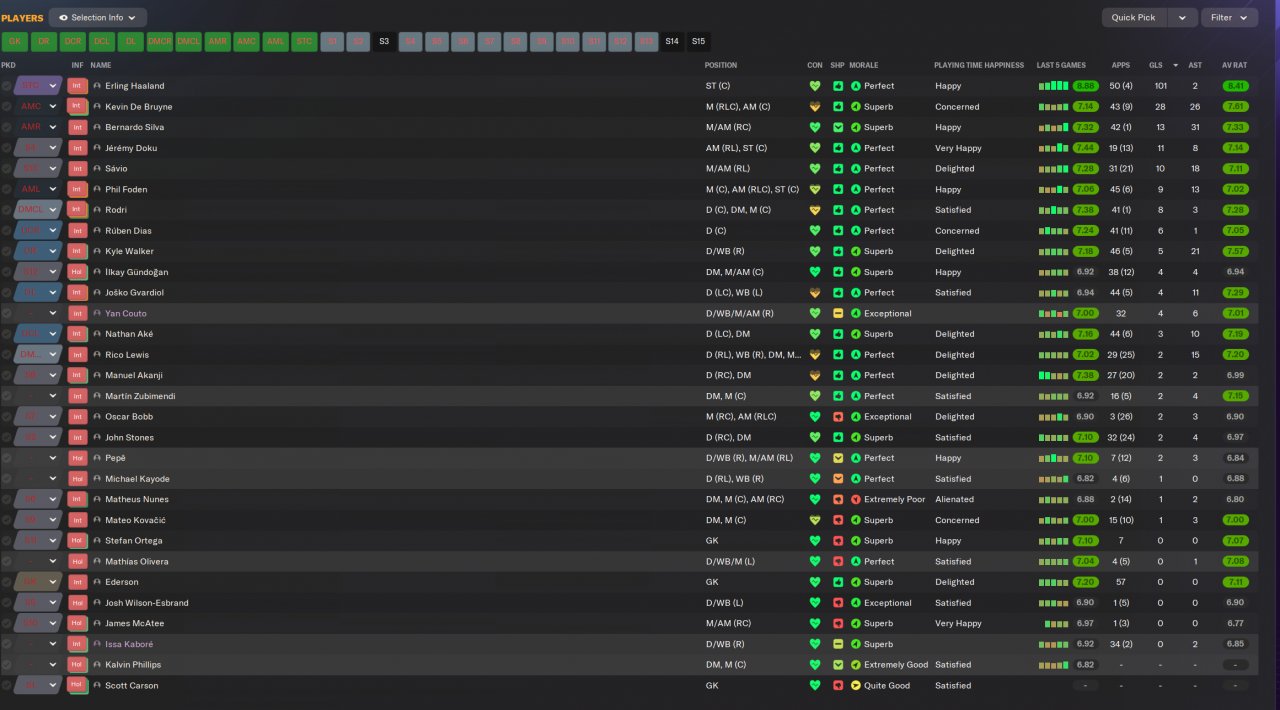The height and width of the screenshot is (710, 1280).
Task: Toggle the picked circle for James McAtee
Action: [x=7, y=623]
